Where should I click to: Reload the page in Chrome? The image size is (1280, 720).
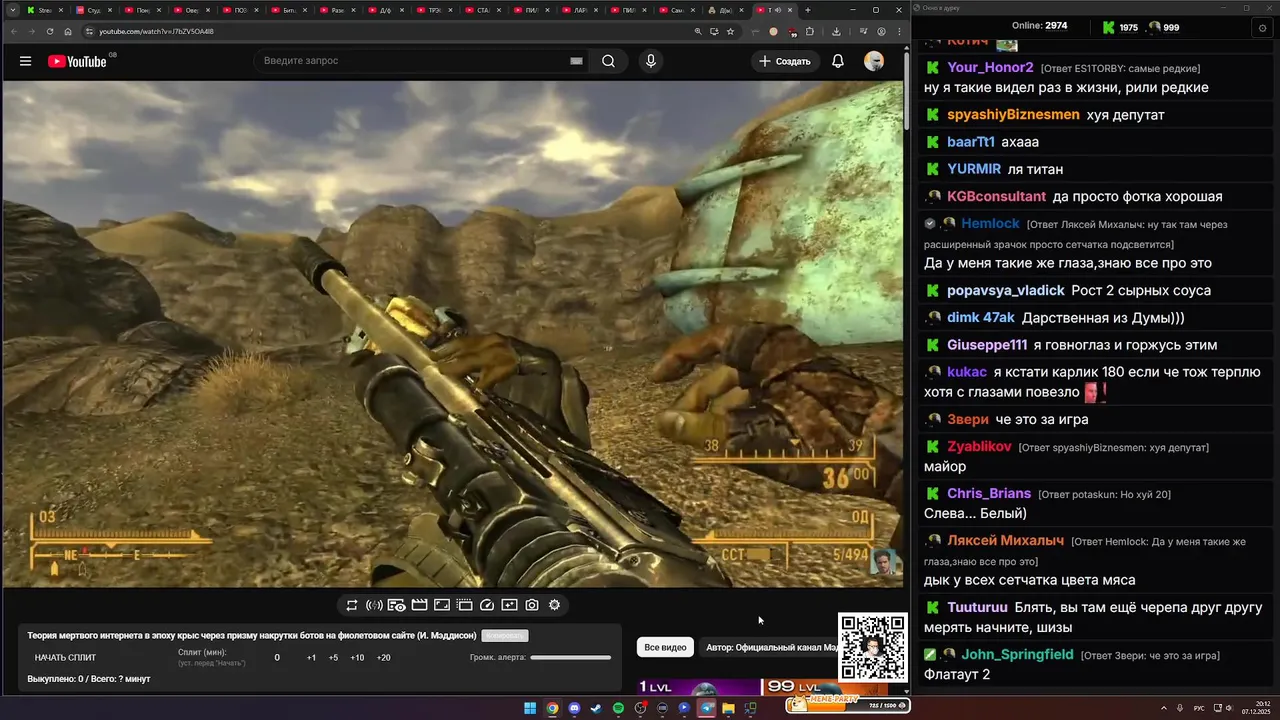coord(50,31)
